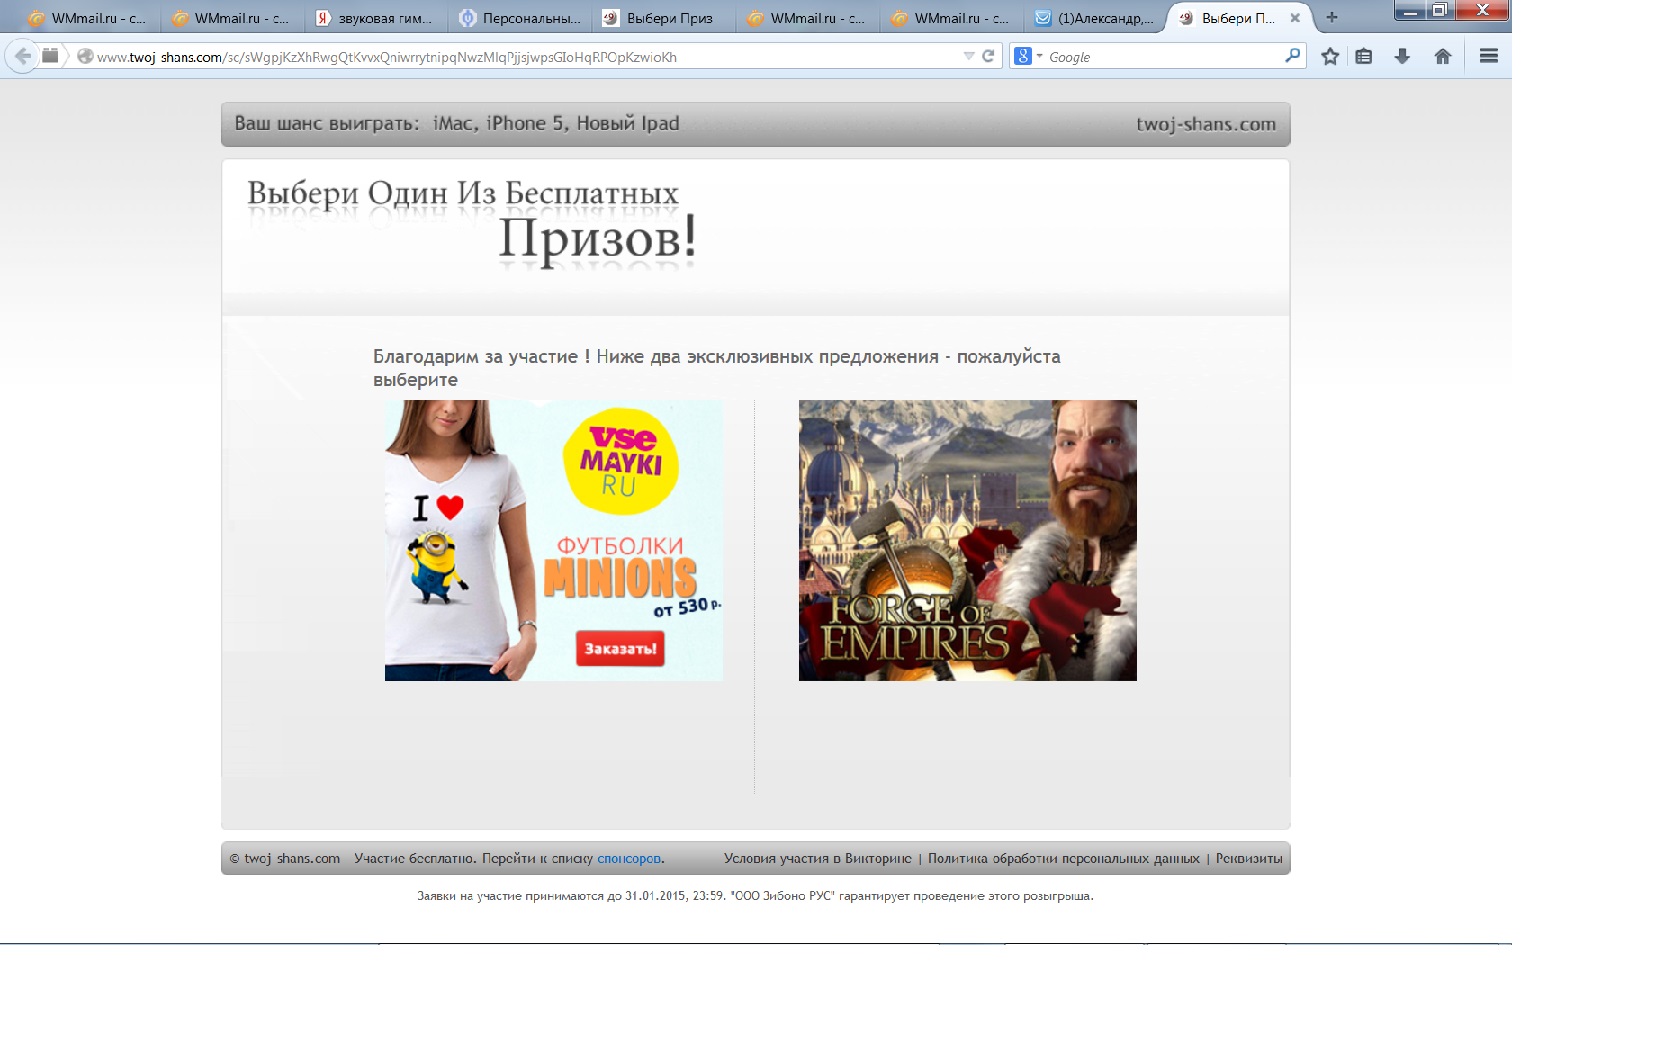Screen dimensions: 1680x1050
Task: Open a new tab with the plus button
Action: 1331,17
